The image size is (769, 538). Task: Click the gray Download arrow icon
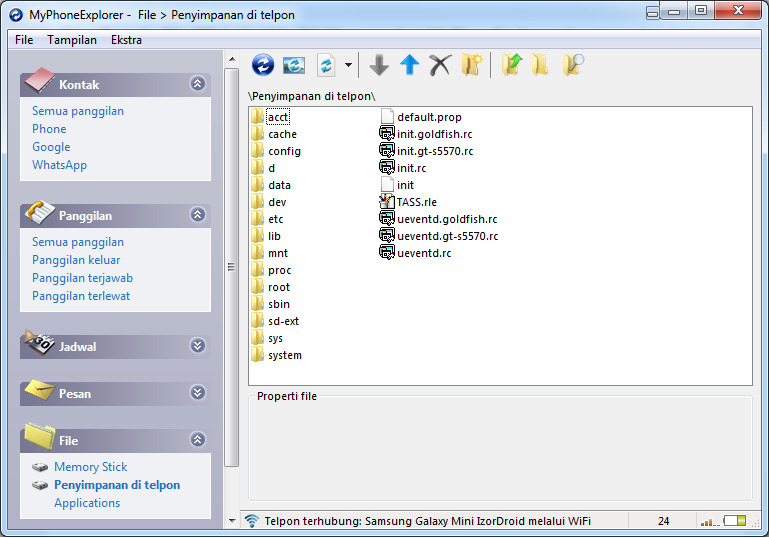[x=379, y=65]
